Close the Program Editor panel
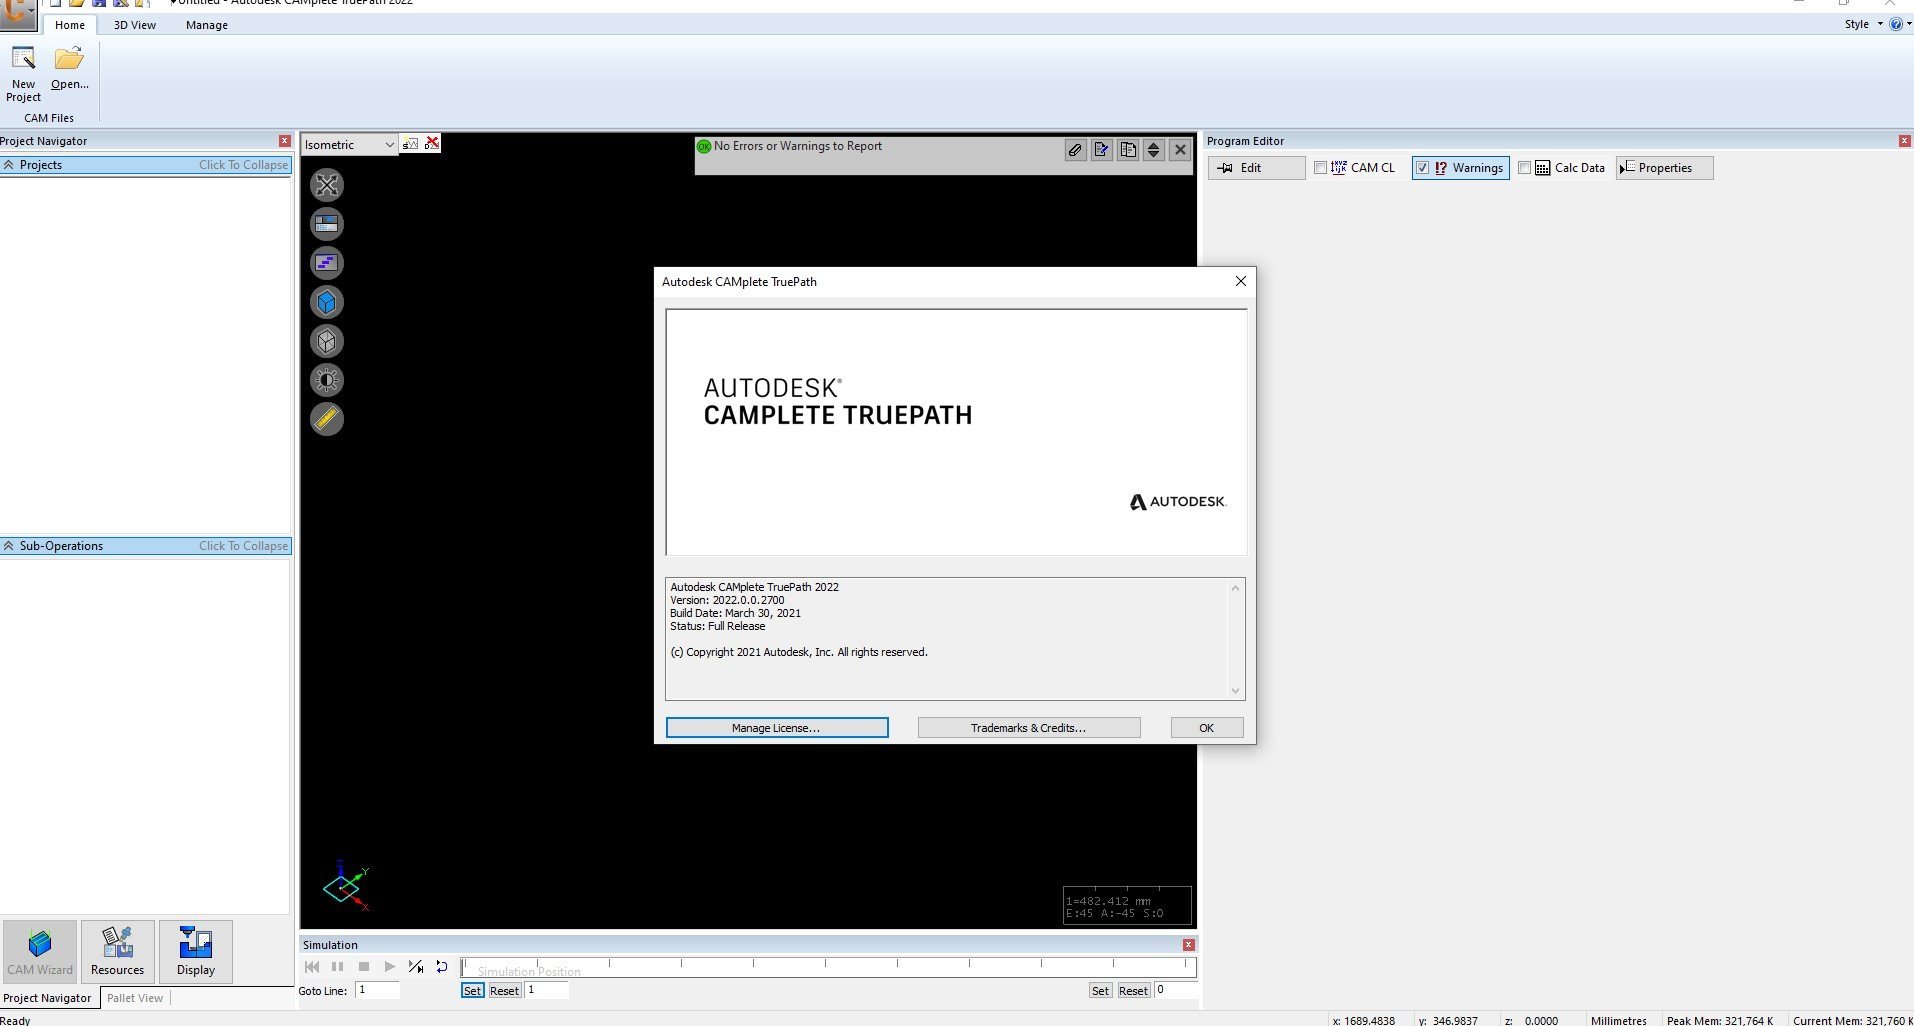Image resolution: width=1914 pixels, height=1026 pixels. click(1904, 141)
